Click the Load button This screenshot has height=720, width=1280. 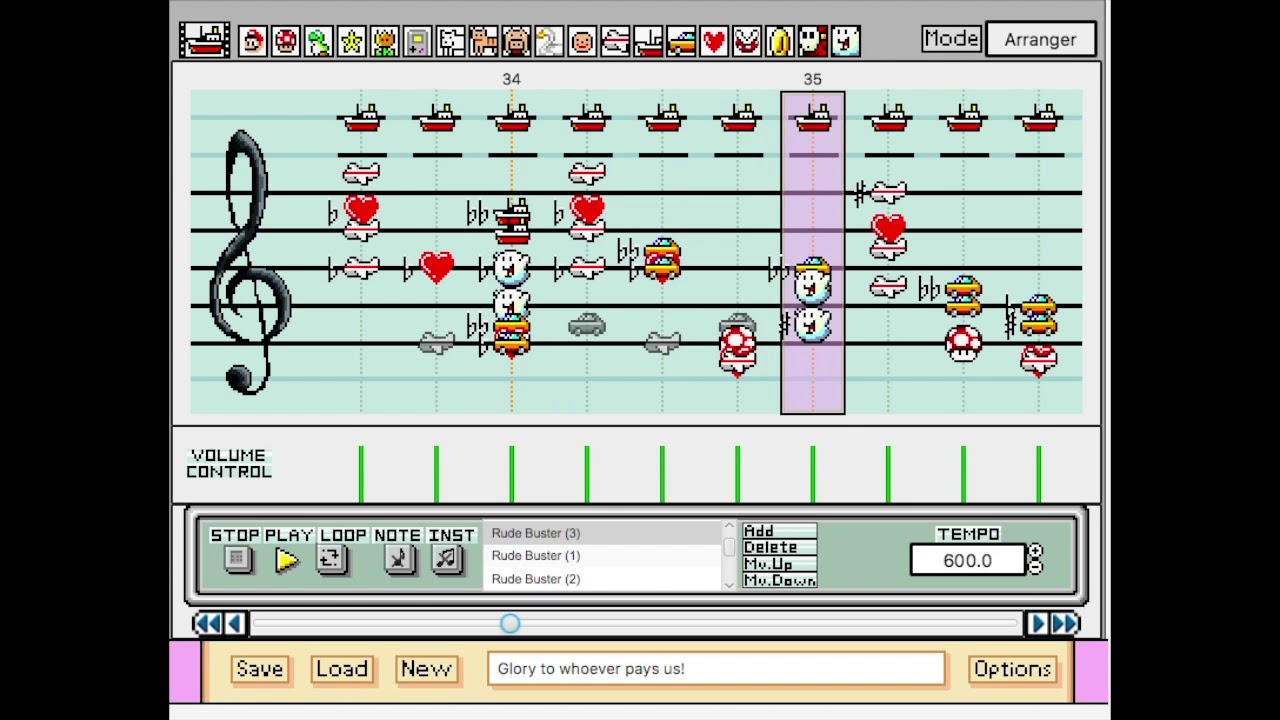tap(342, 669)
